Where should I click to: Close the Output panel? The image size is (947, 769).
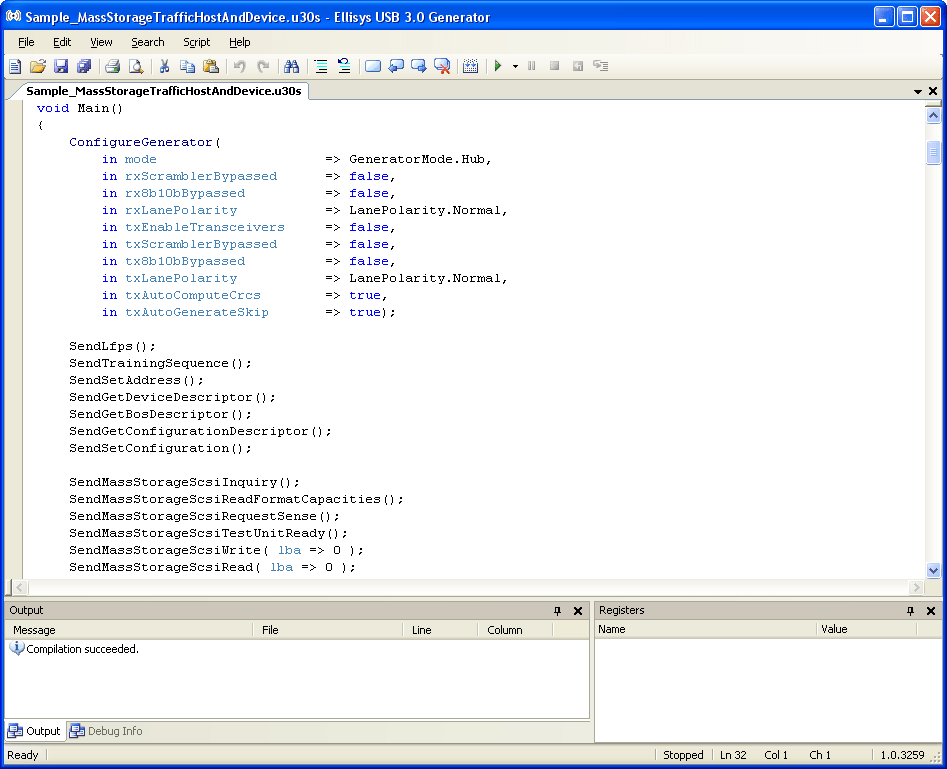click(578, 610)
